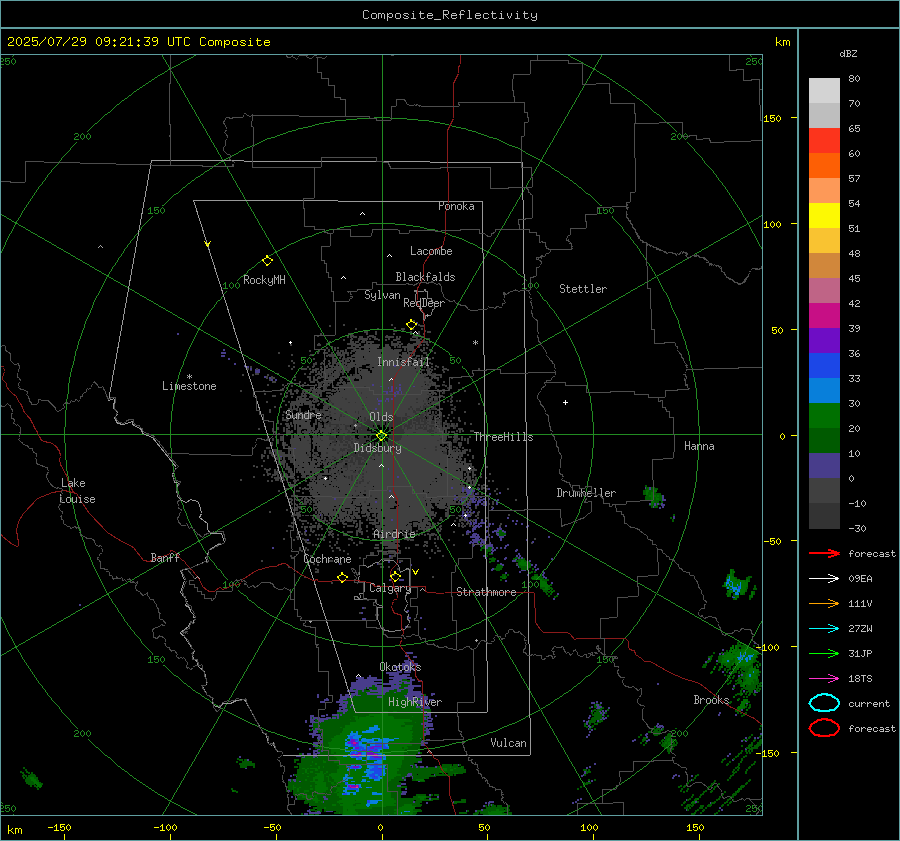
Task: Click the yellow diamond marker at RockyMH
Action: point(267,261)
